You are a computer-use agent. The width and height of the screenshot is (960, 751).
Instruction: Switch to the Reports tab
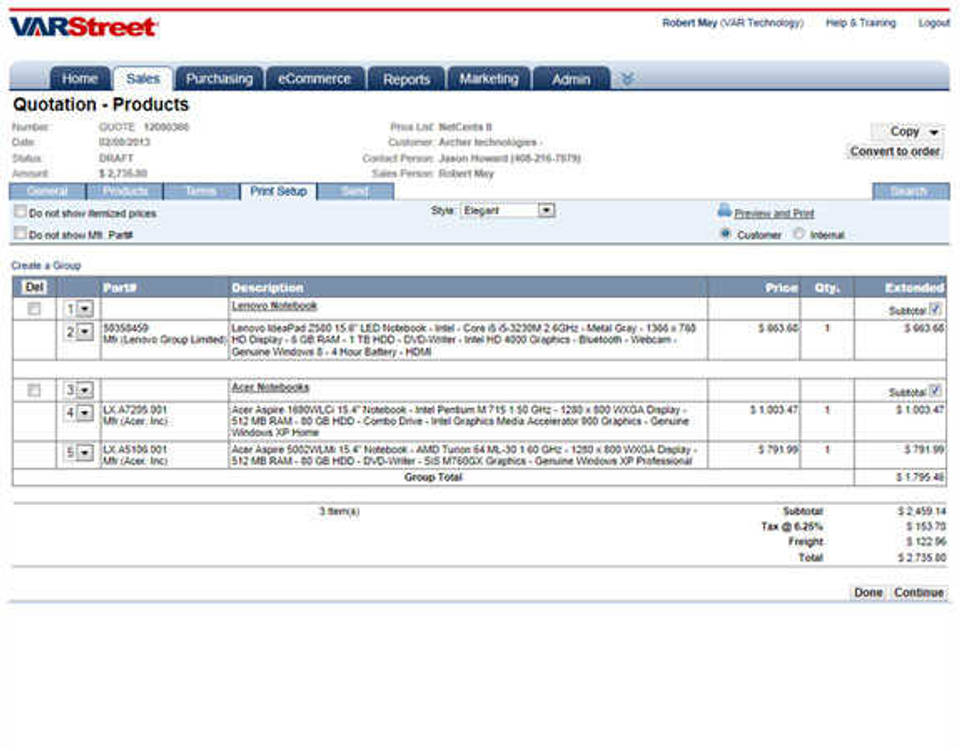tap(406, 79)
